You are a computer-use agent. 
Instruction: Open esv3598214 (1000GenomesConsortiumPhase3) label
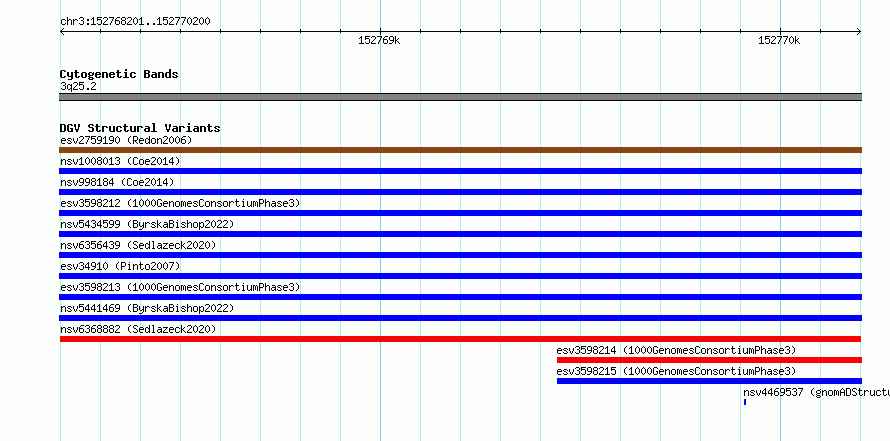coord(676,350)
